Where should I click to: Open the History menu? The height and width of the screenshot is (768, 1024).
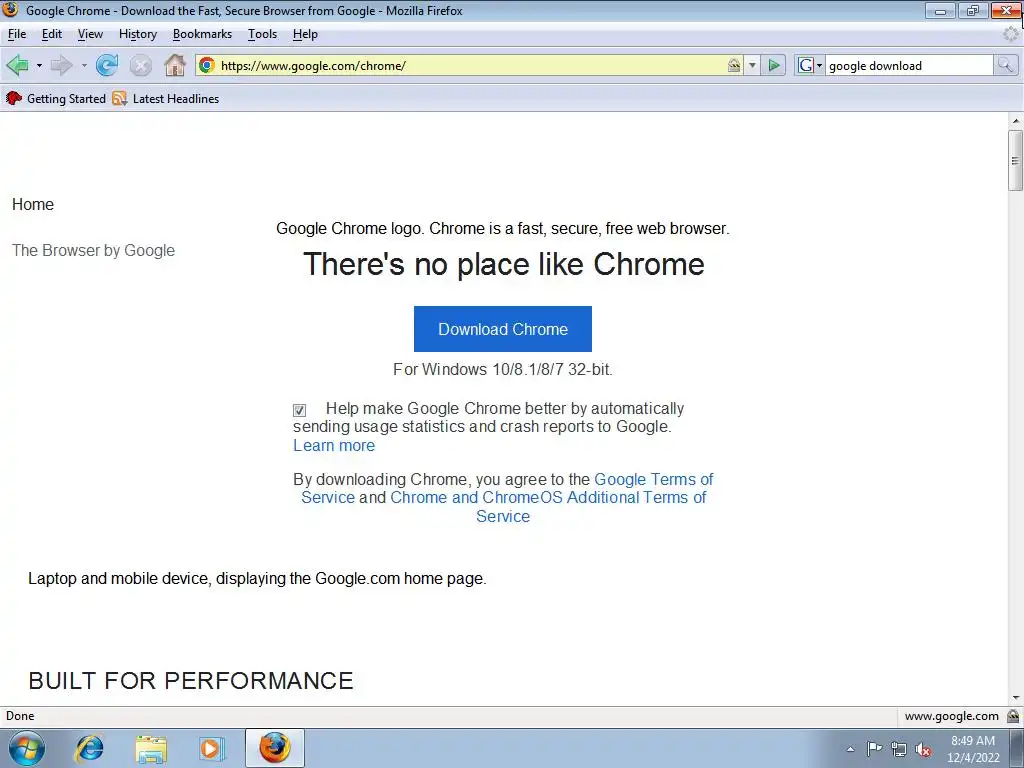(138, 34)
